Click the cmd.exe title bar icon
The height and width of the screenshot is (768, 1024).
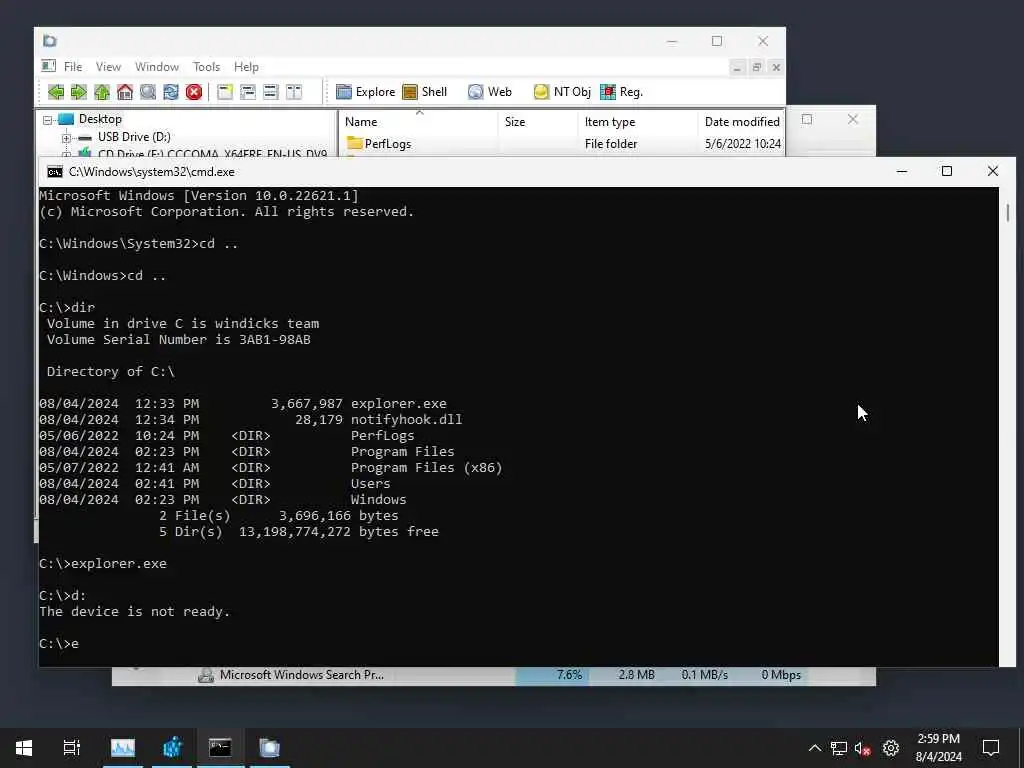click(55, 172)
